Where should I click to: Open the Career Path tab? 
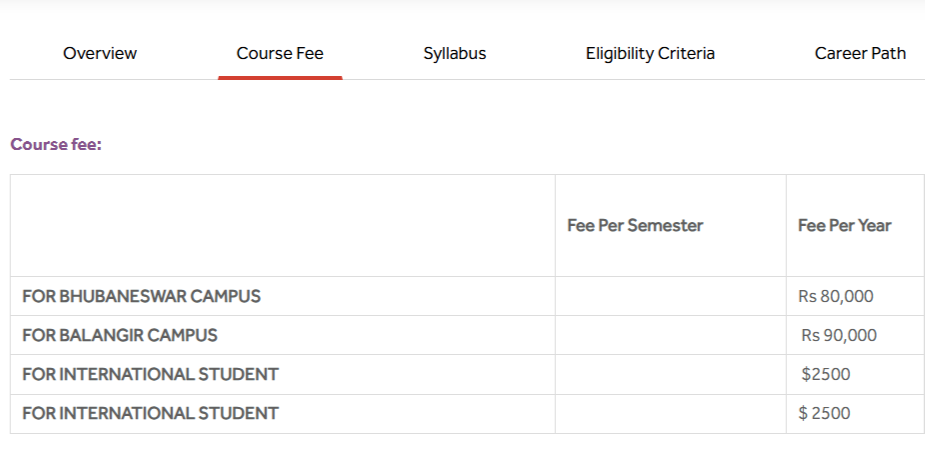pos(860,54)
